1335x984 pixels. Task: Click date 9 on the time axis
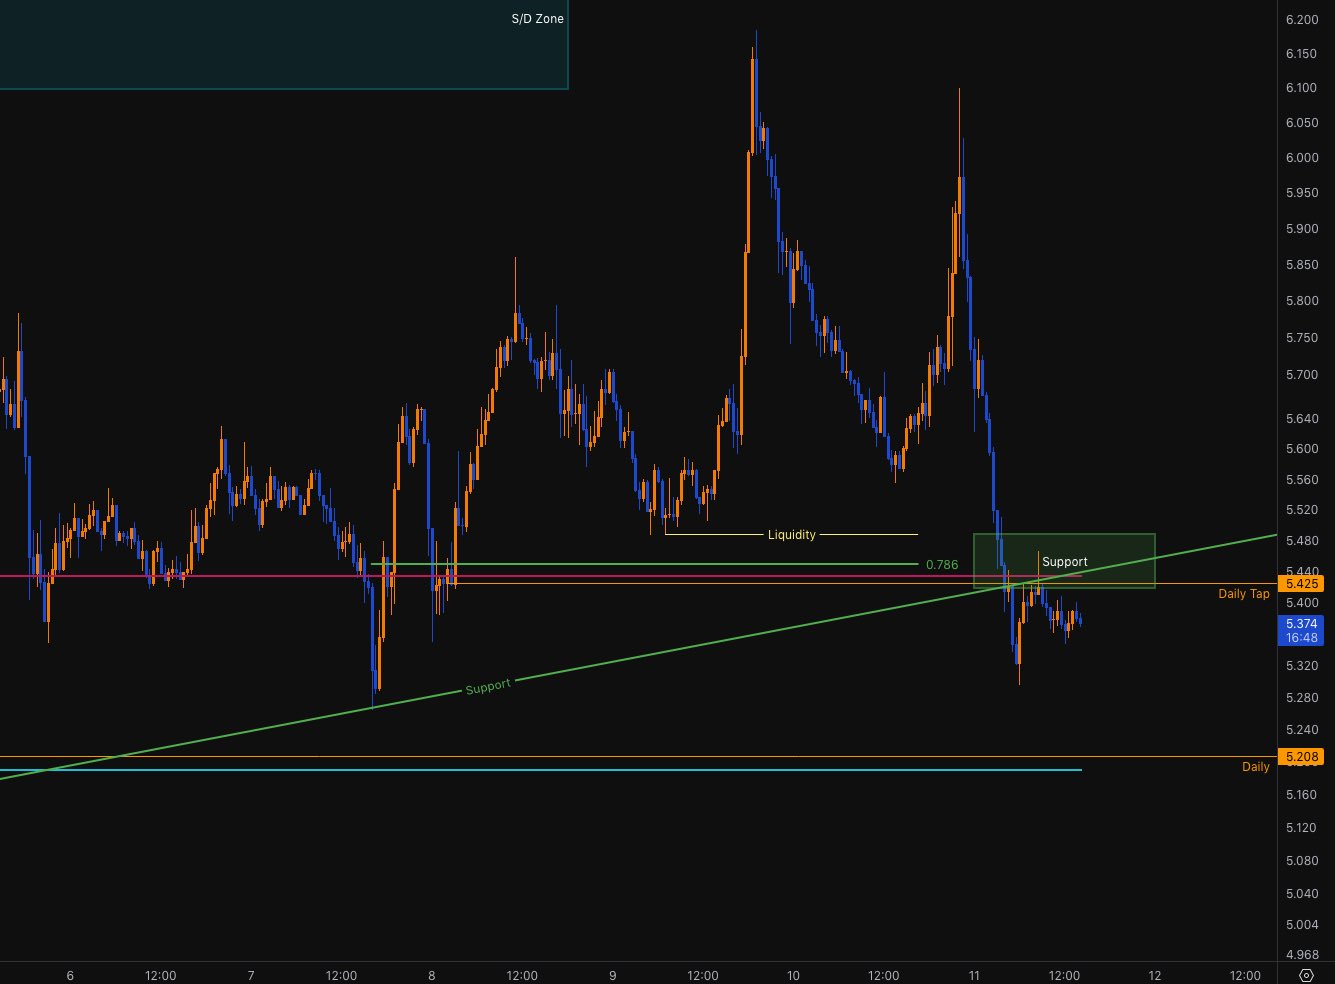[x=612, y=976]
